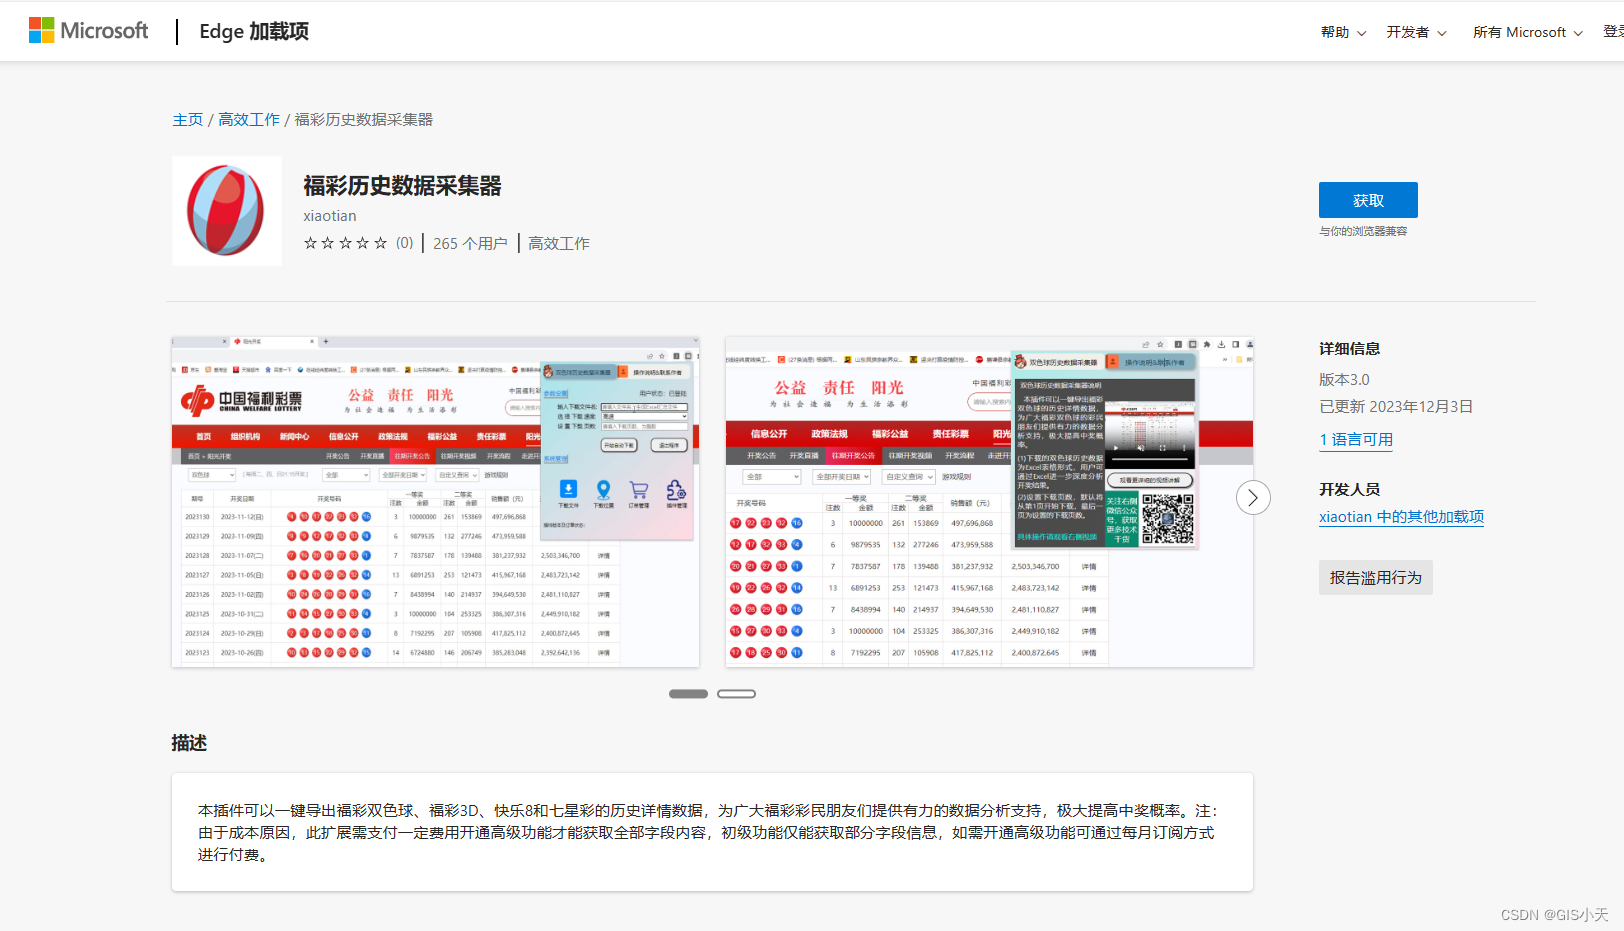The width and height of the screenshot is (1624, 931).
Task: Click the 福彩历史数据采集器 title heading
Action: [402, 186]
